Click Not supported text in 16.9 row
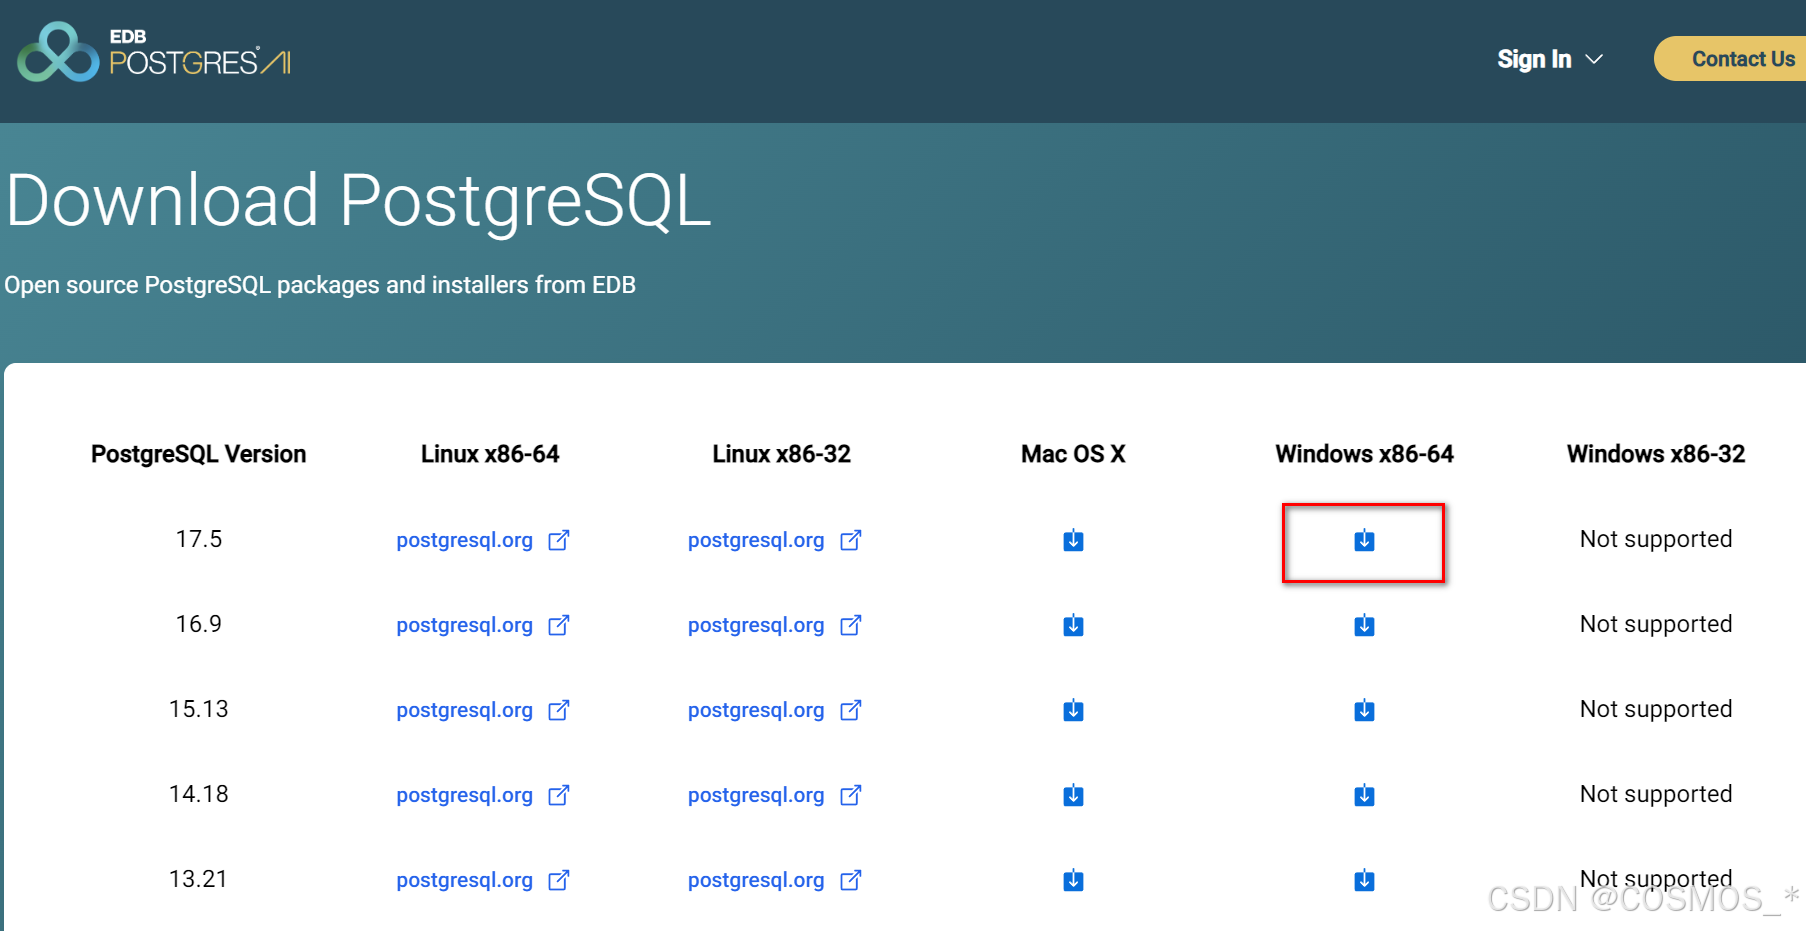The width and height of the screenshot is (1806, 931). pos(1656,624)
